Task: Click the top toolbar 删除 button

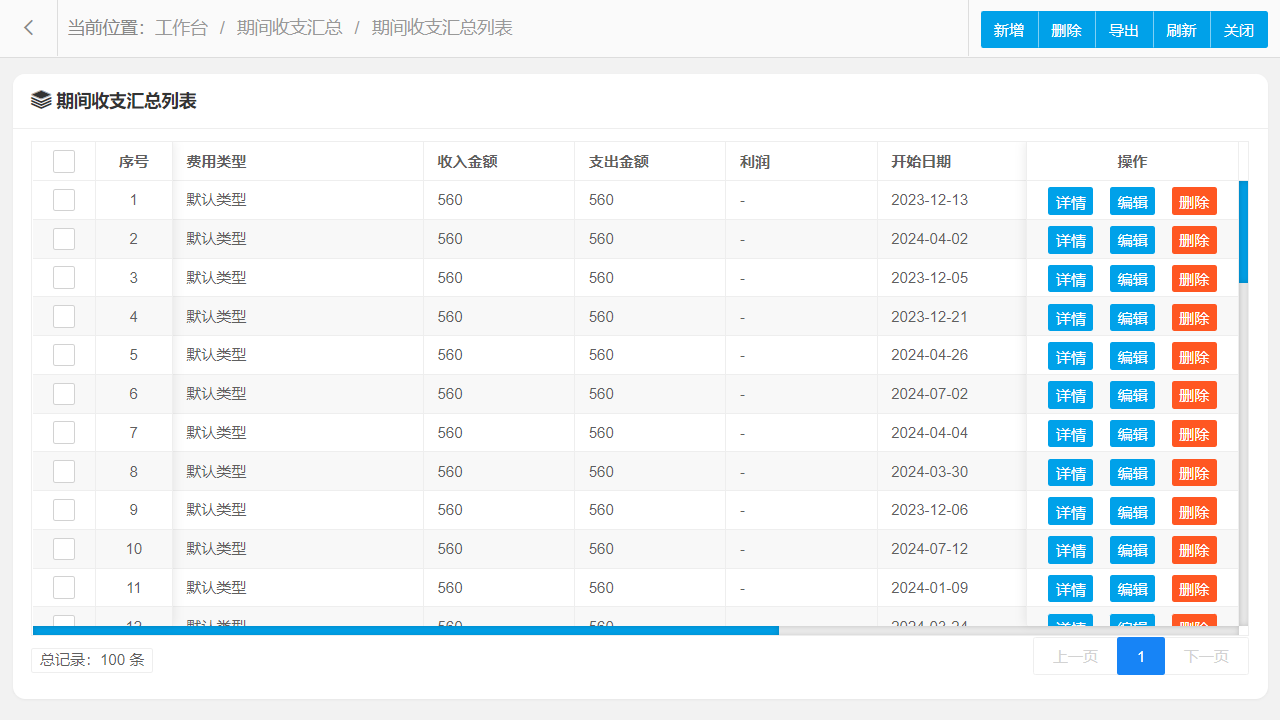Action: (x=1067, y=30)
